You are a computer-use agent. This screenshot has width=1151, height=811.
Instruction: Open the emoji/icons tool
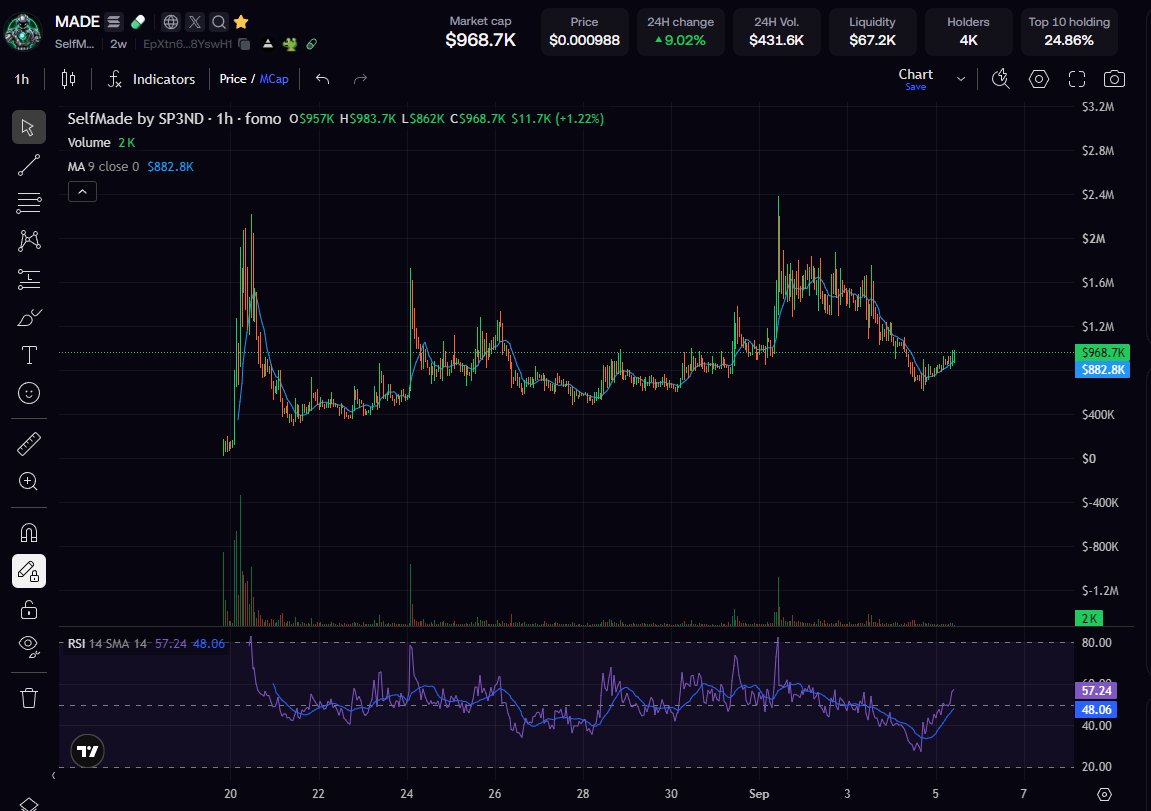click(29, 393)
